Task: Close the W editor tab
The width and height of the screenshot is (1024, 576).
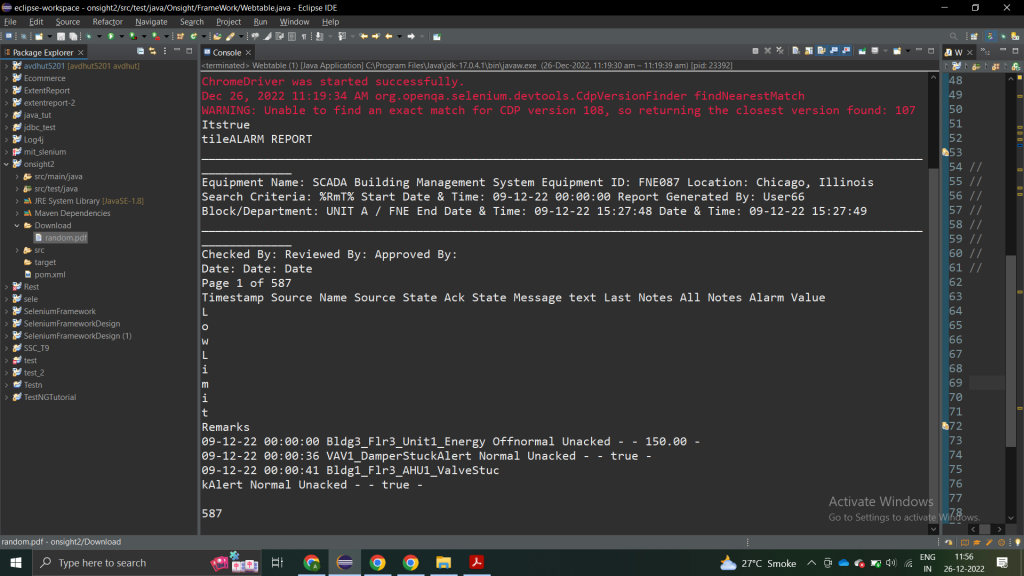Action: (970, 52)
